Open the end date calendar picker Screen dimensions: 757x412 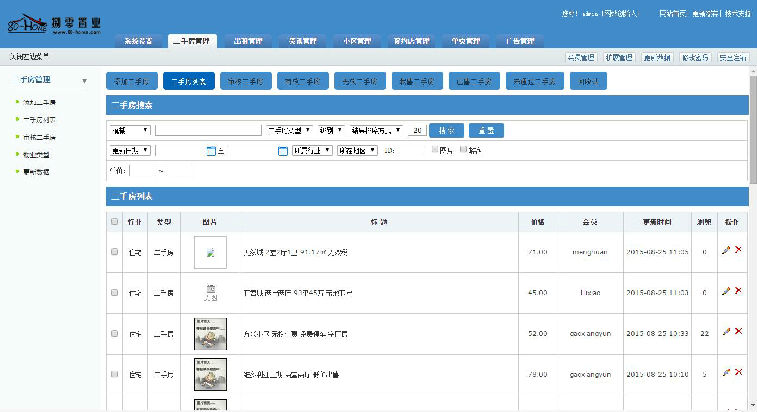[x=283, y=151]
